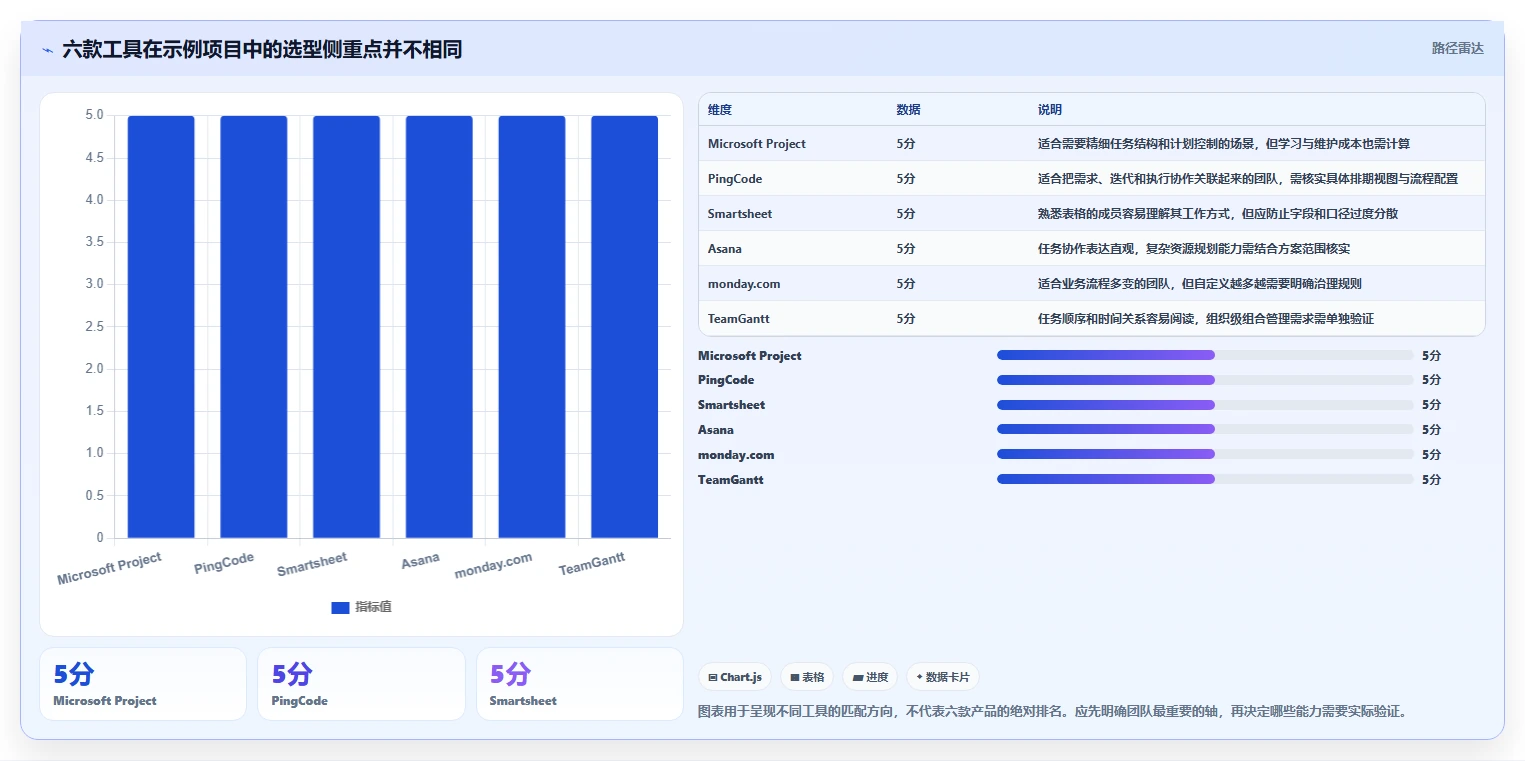Click the monday.com label in the progress list

pyautogui.click(x=736, y=455)
